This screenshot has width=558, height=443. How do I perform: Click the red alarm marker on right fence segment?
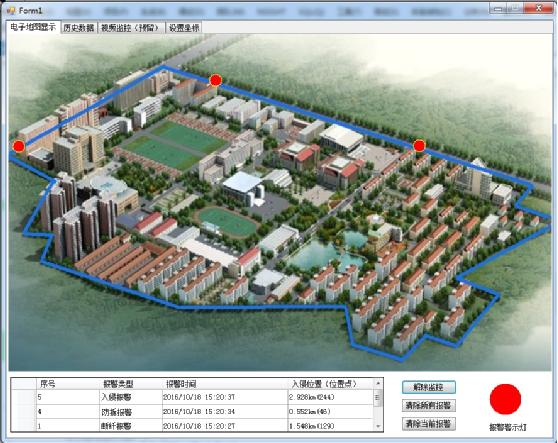click(419, 145)
